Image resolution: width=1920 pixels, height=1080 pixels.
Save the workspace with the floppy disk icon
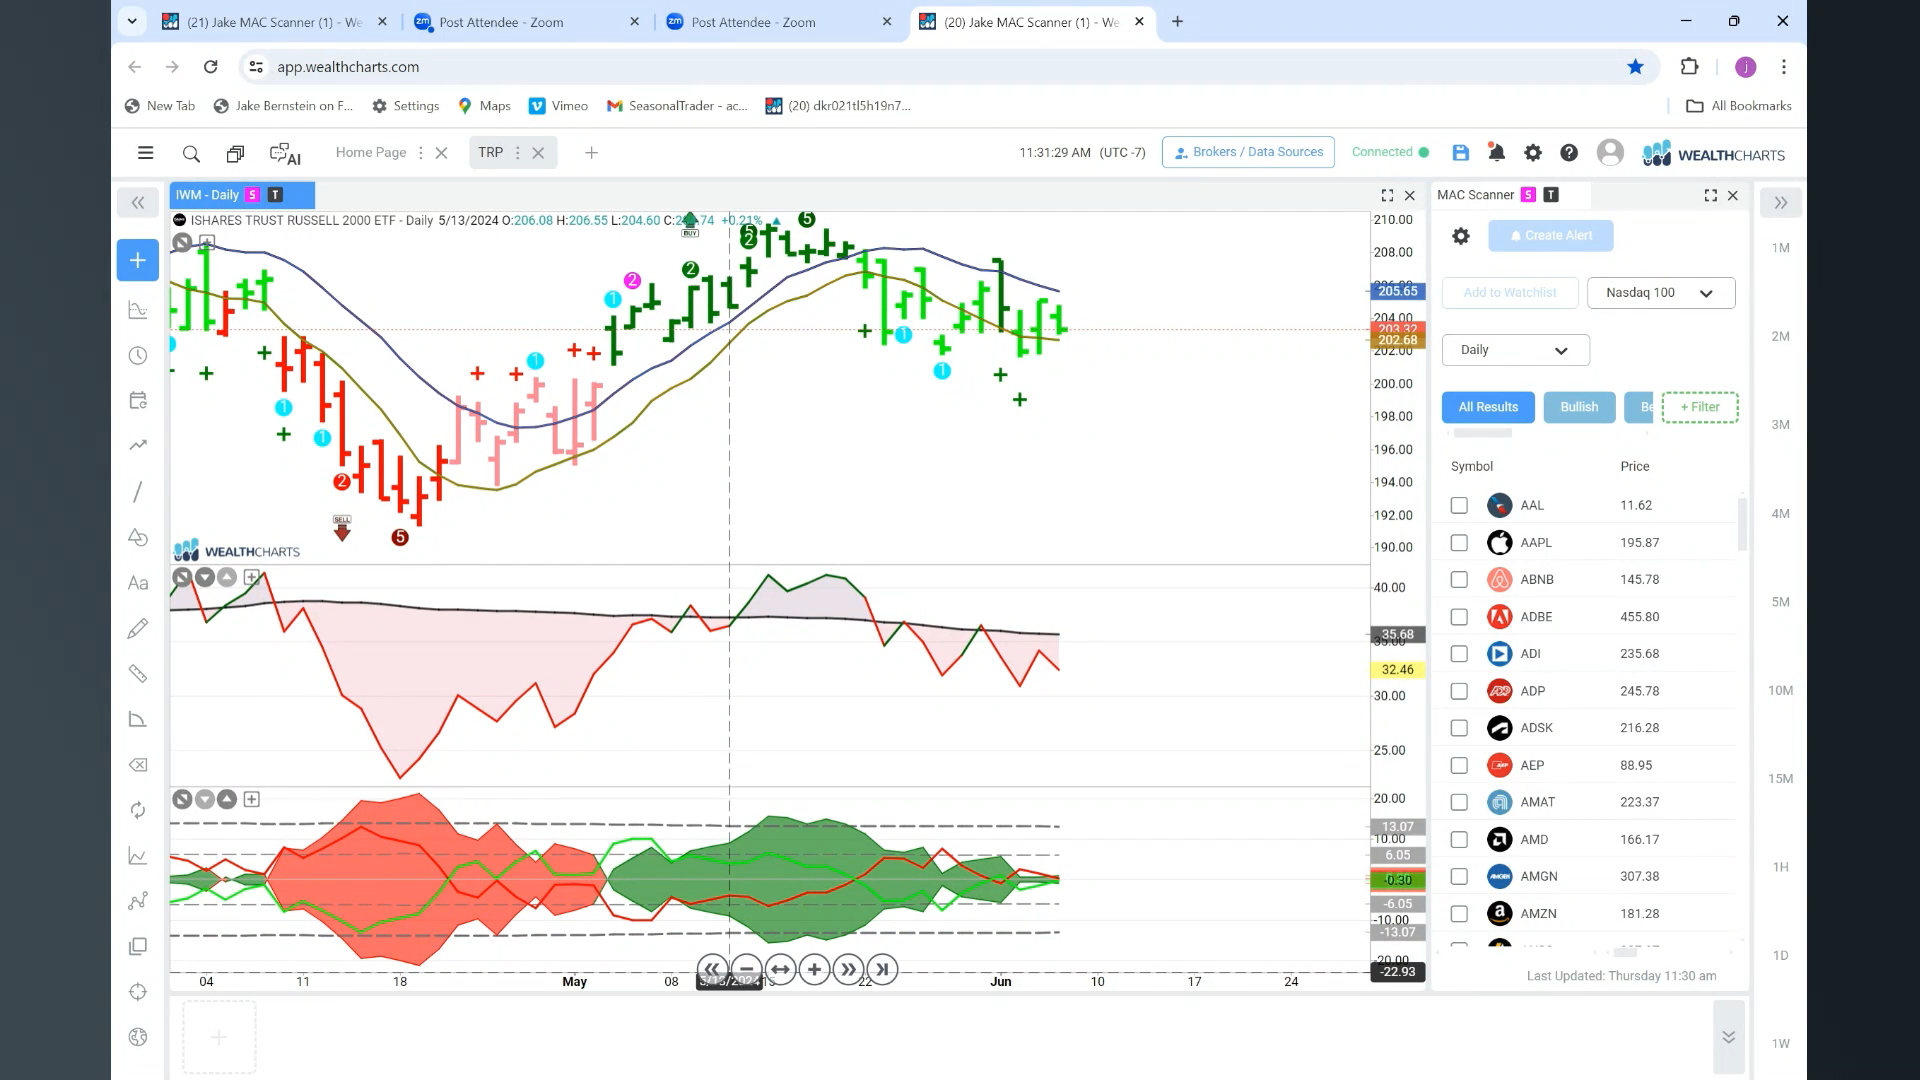1461,152
